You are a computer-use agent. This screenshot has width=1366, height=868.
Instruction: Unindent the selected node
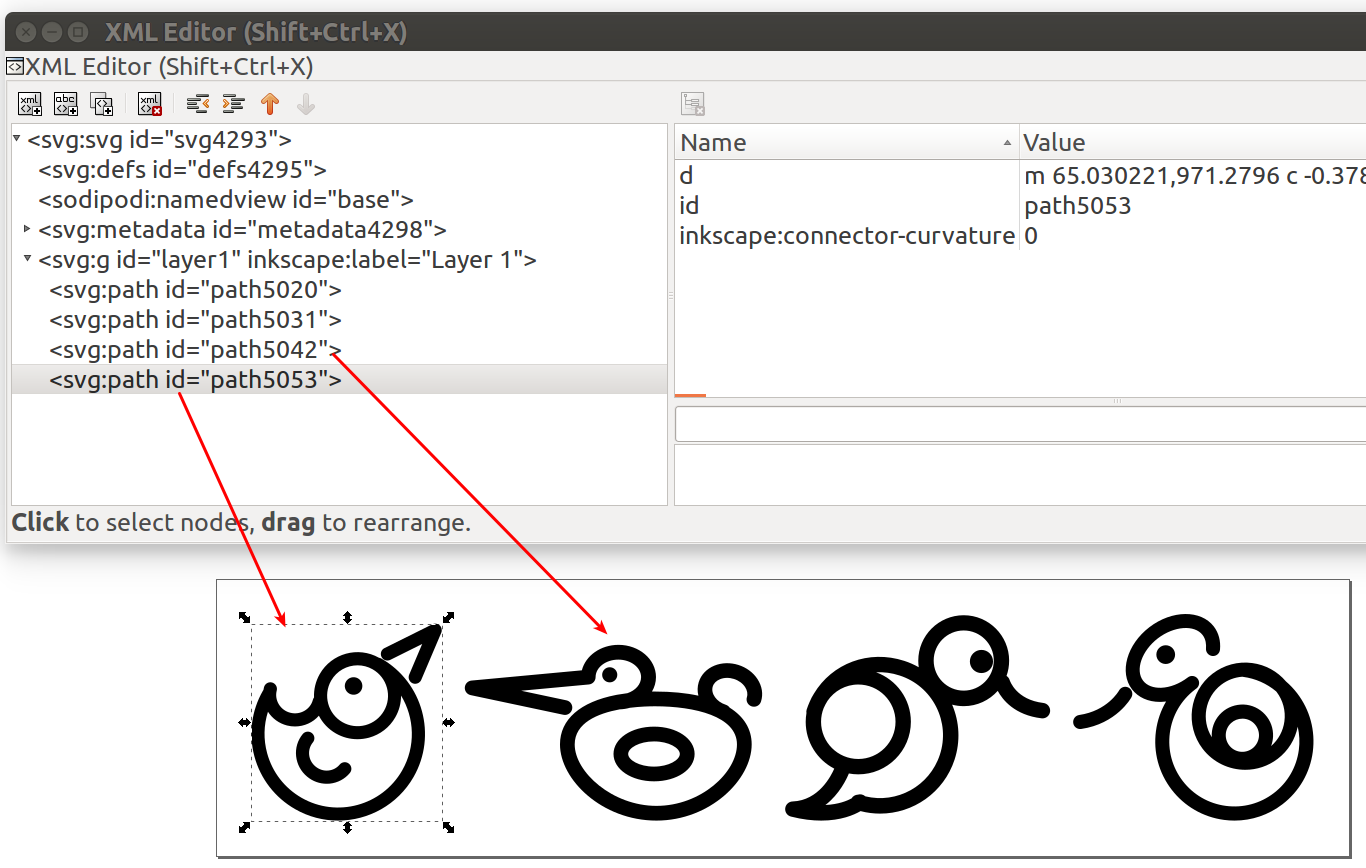pos(198,103)
